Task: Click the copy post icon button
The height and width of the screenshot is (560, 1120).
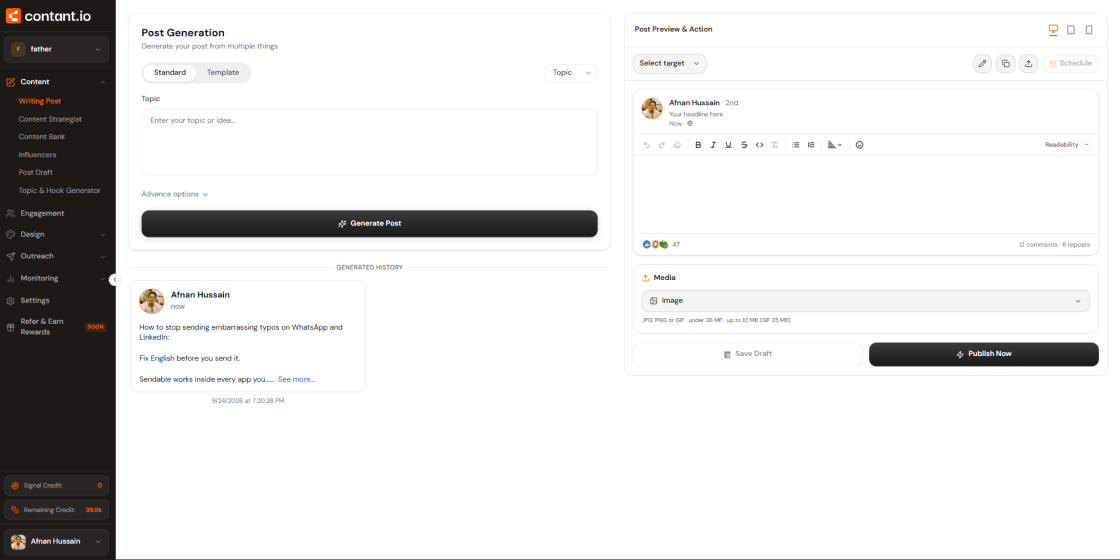Action: (x=1005, y=64)
